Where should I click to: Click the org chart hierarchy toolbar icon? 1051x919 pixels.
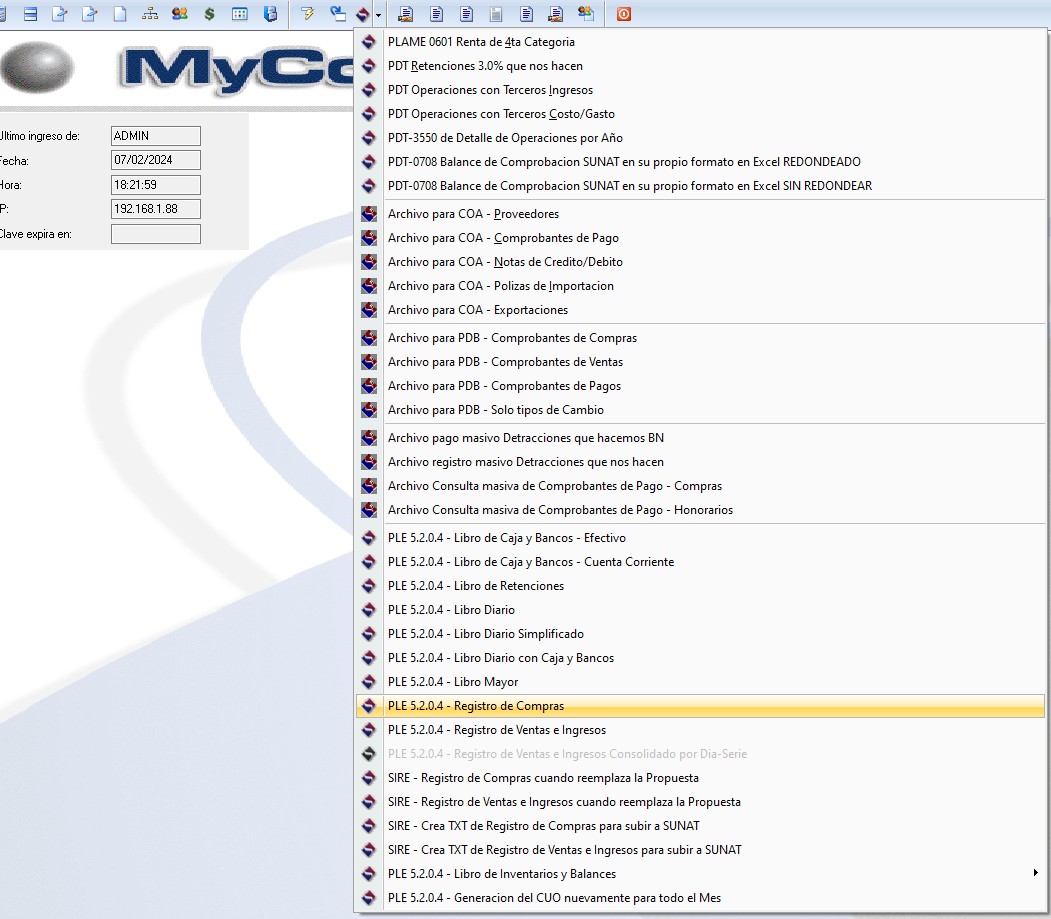(x=150, y=14)
